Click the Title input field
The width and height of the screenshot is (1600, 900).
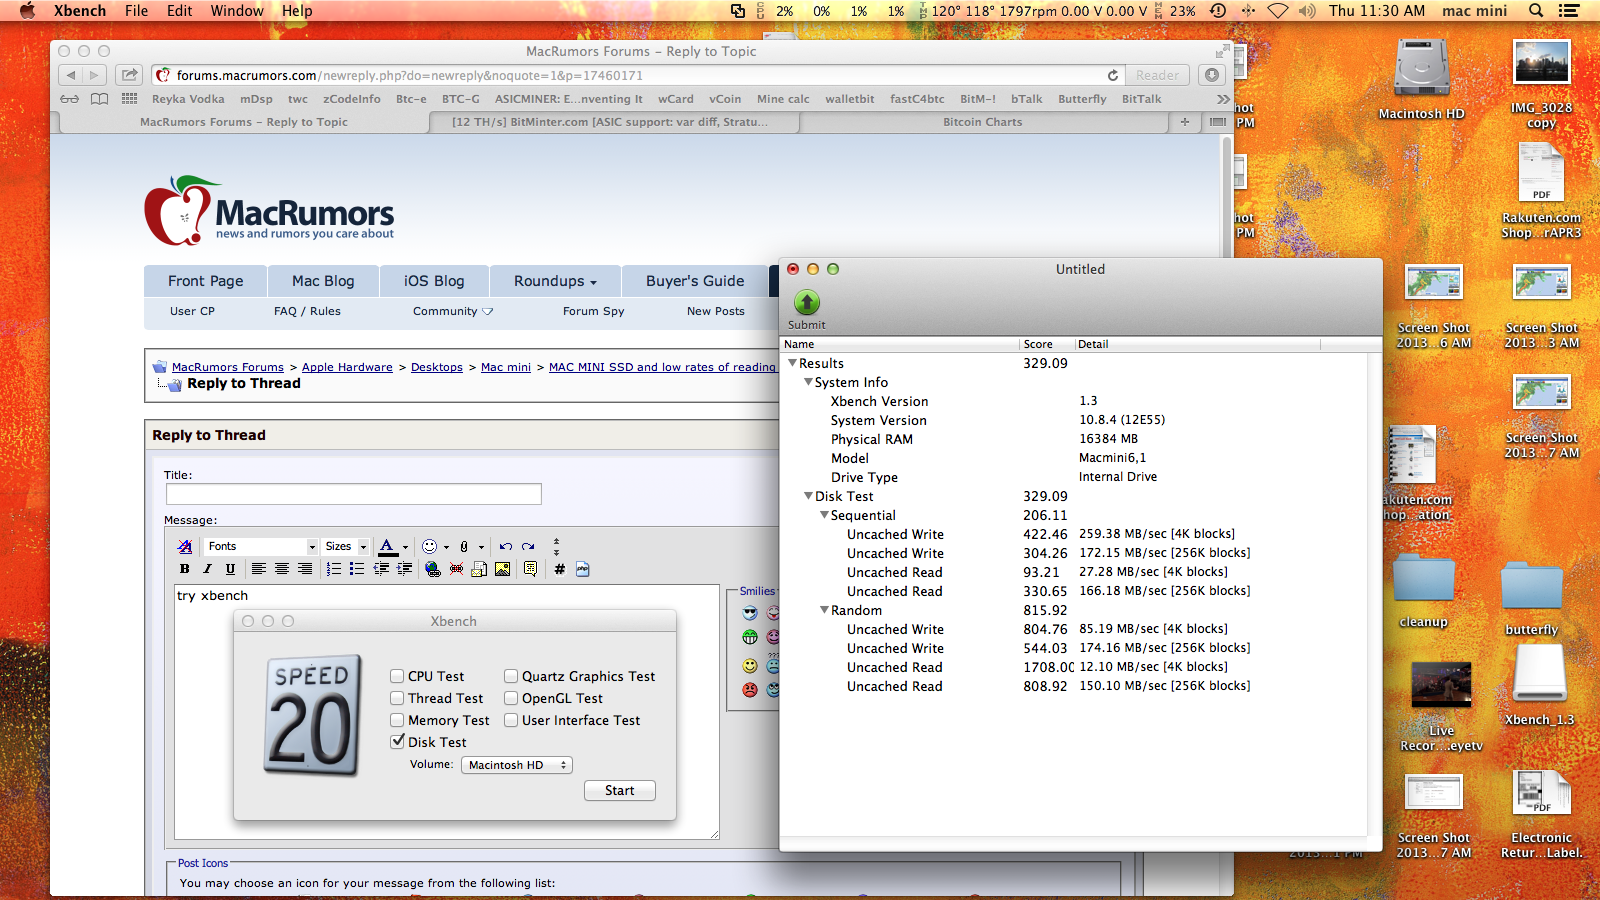354,494
